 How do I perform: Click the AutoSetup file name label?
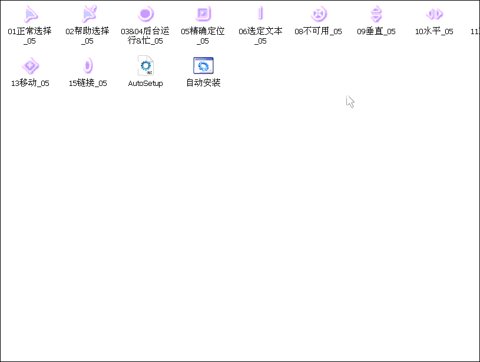pyautogui.click(x=146, y=83)
